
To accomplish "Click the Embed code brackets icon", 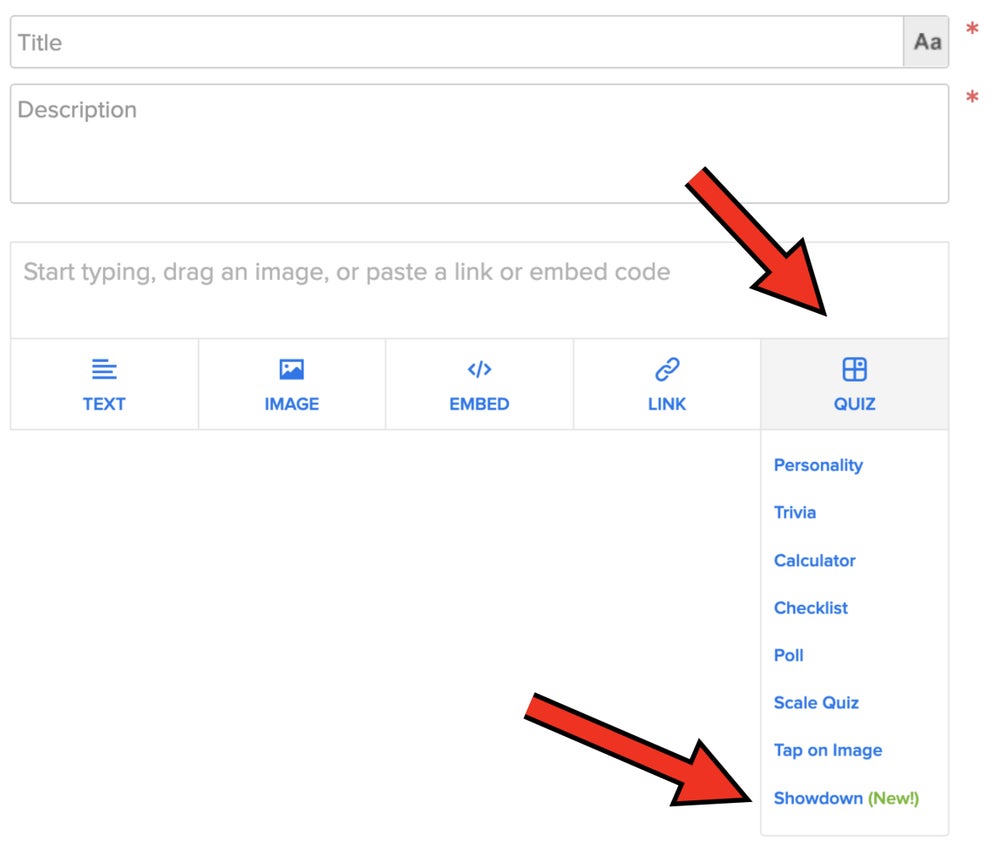I will (x=479, y=370).
